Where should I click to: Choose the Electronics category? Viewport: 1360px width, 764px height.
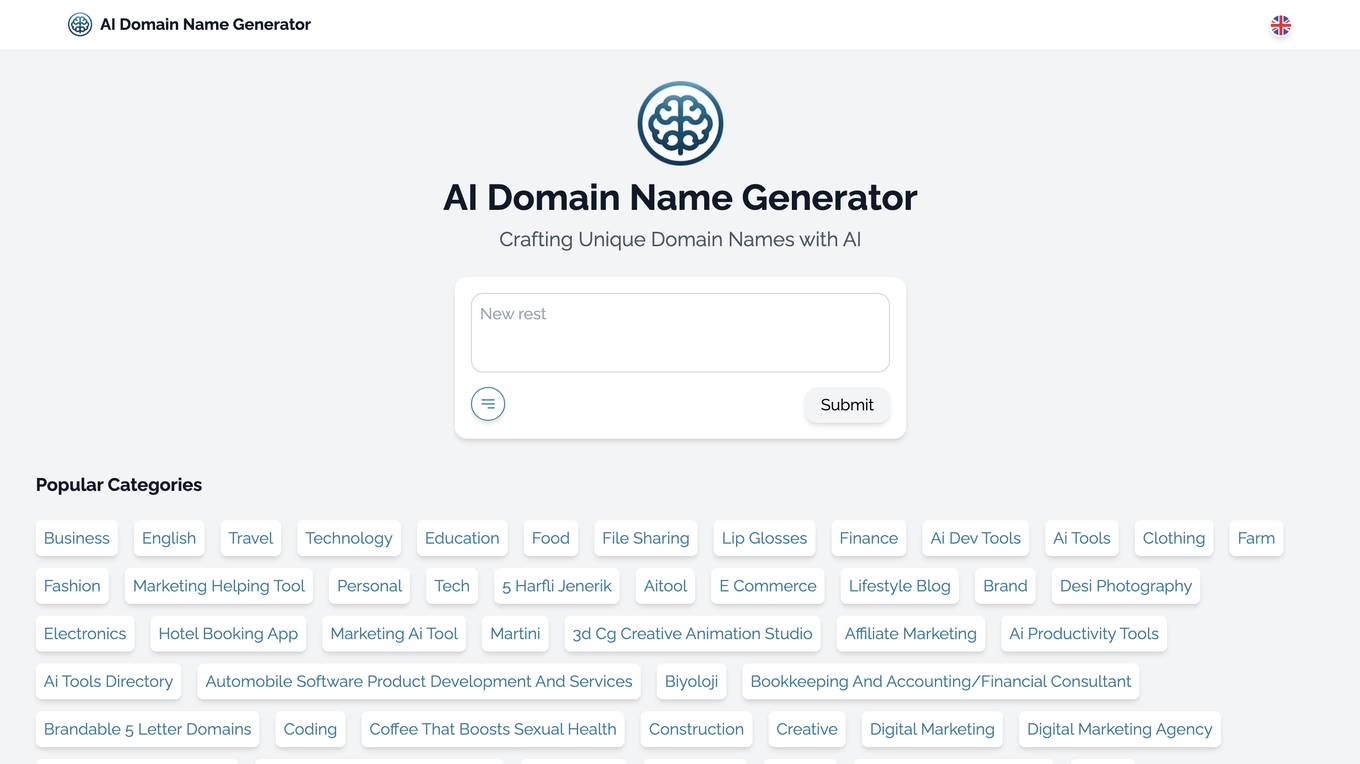(85, 634)
